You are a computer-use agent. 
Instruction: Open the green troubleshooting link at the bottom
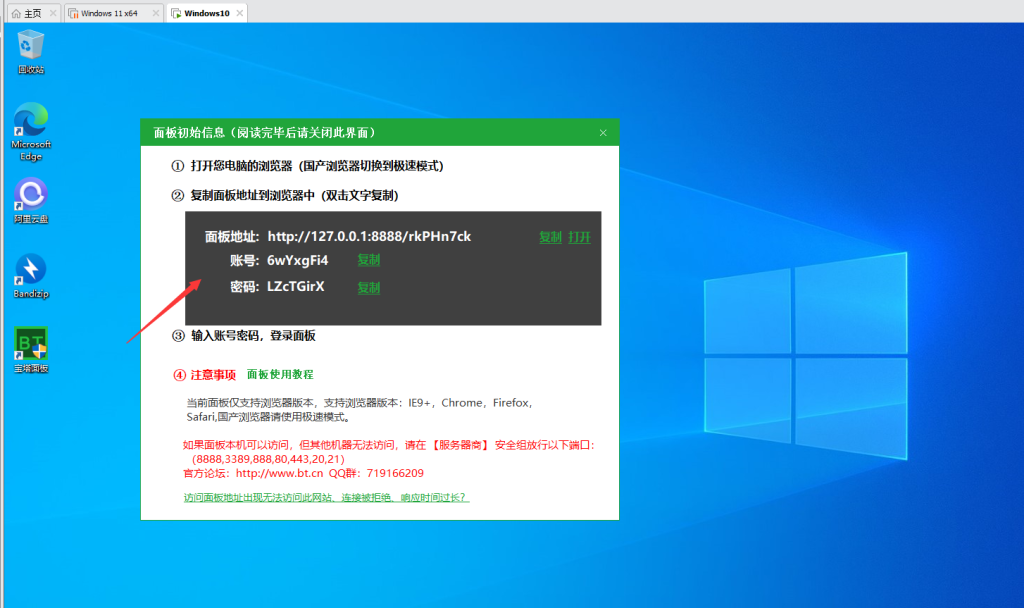[326, 497]
